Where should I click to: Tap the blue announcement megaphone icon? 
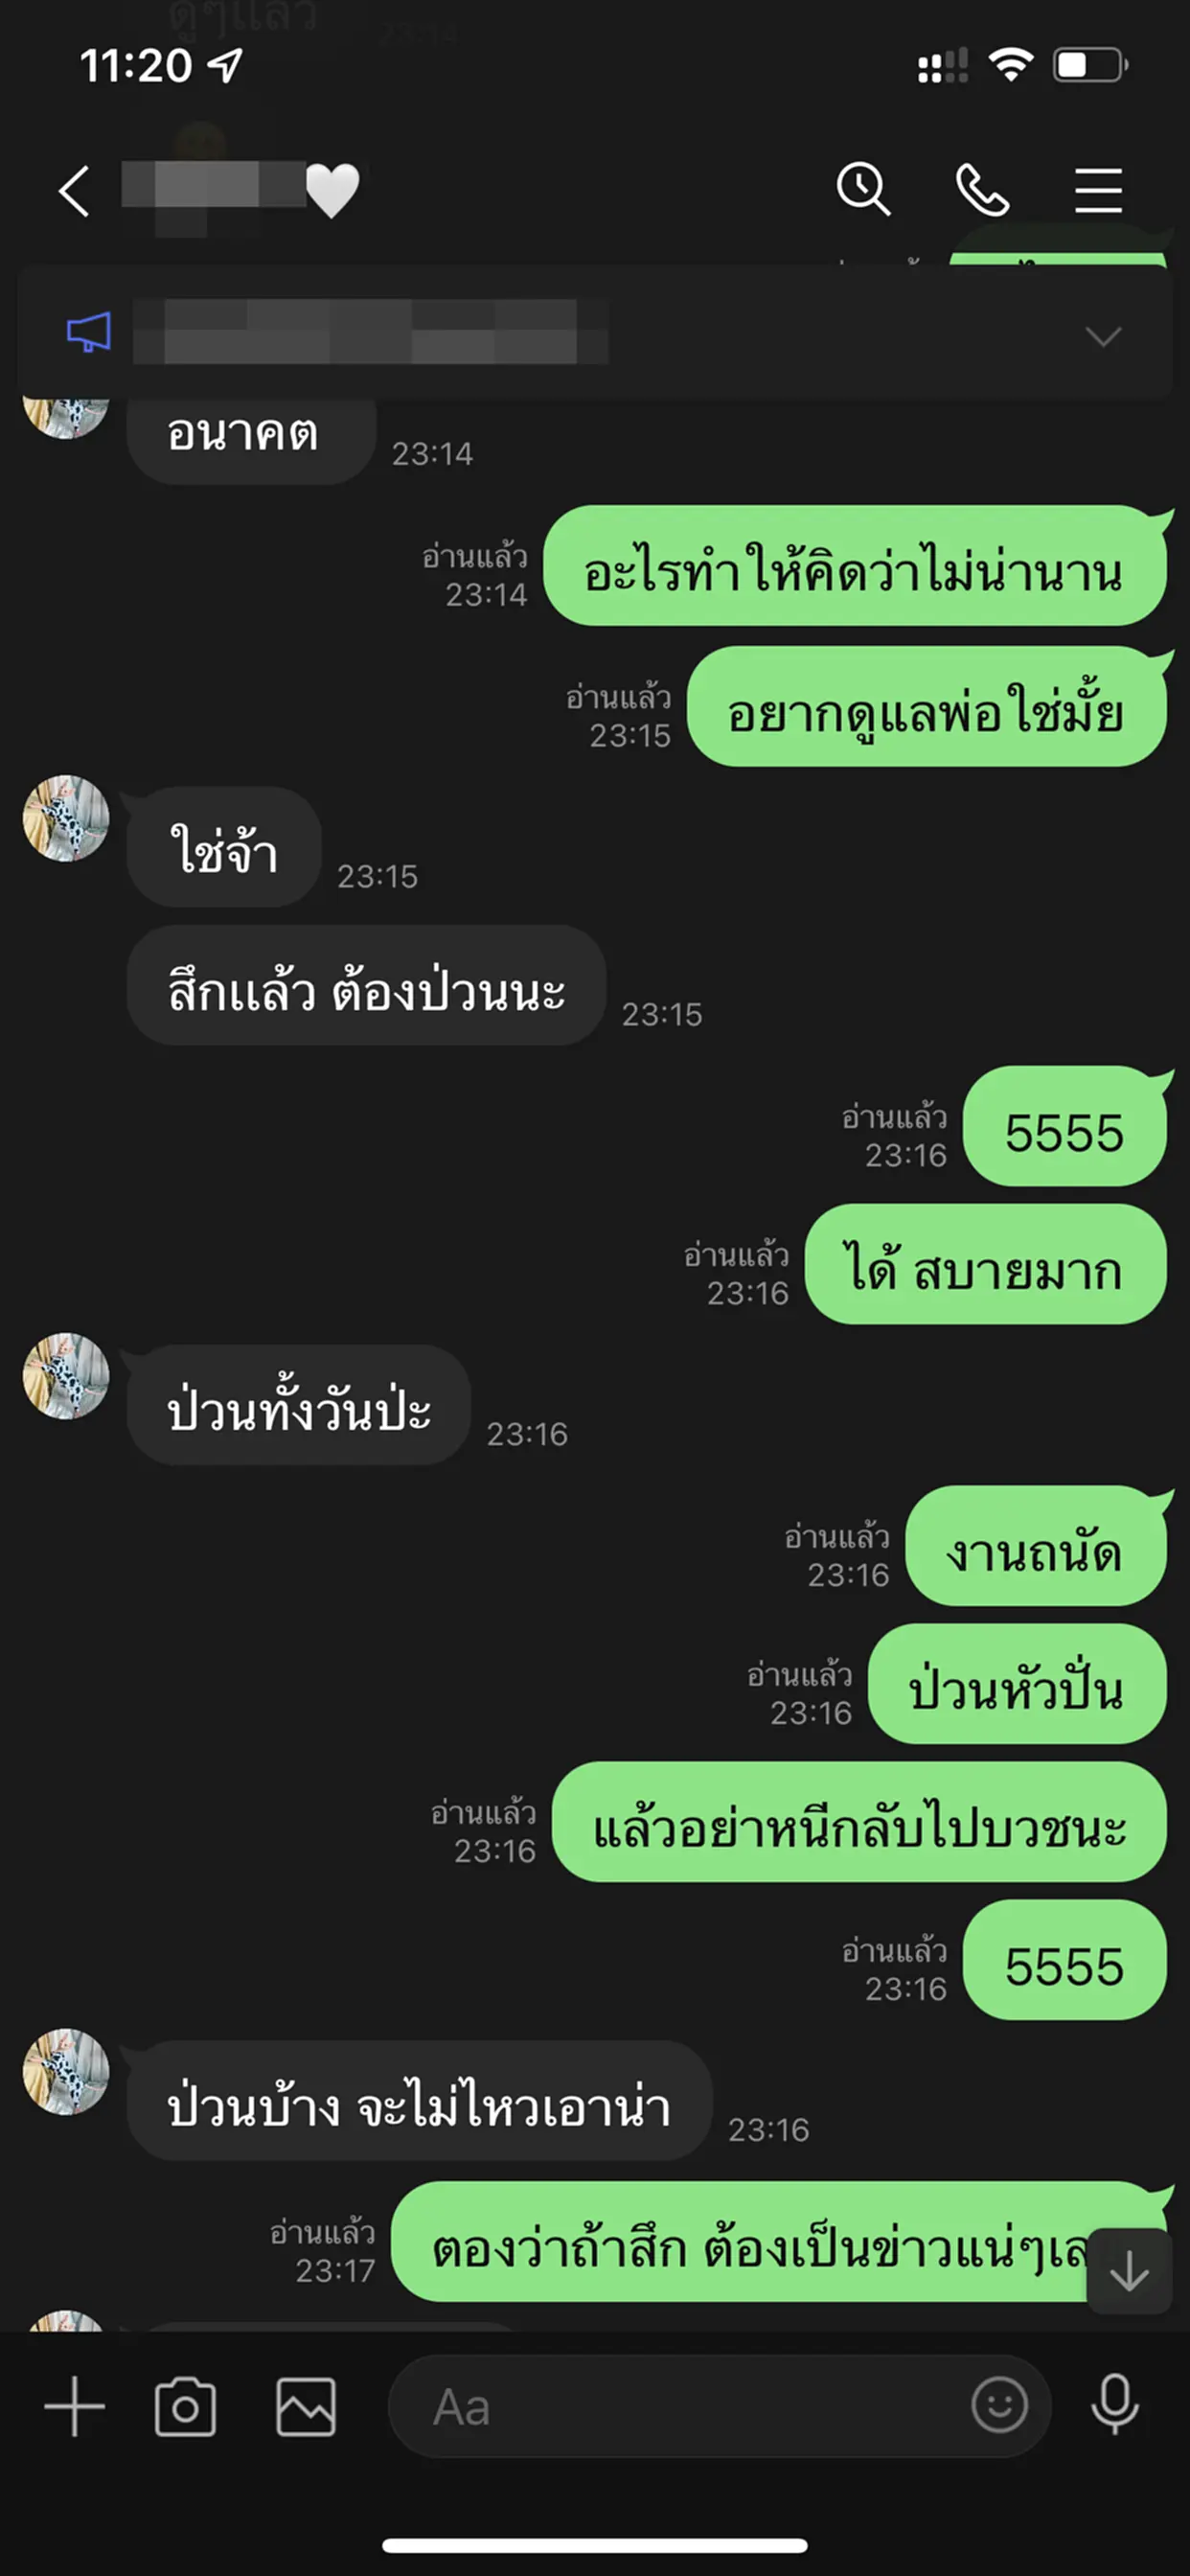point(89,332)
